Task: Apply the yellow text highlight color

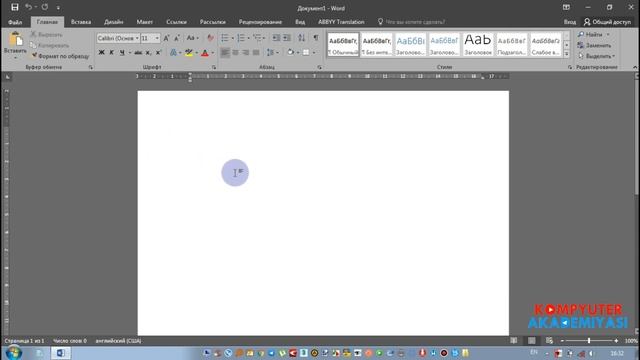Action: 189,52
